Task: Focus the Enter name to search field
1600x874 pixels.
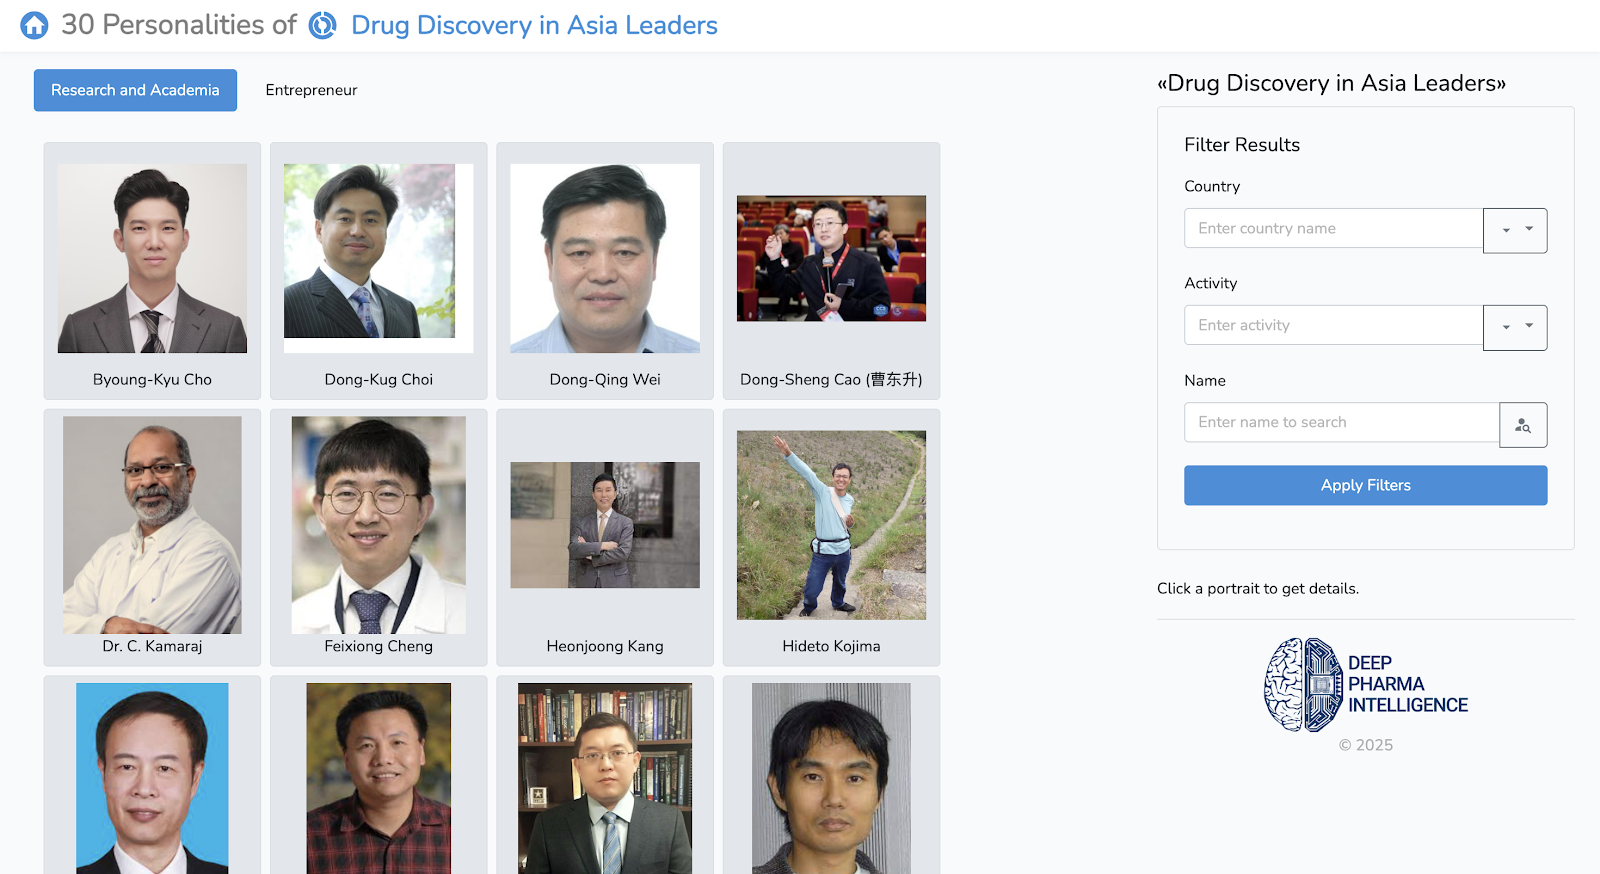Action: click(x=1341, y=422)
